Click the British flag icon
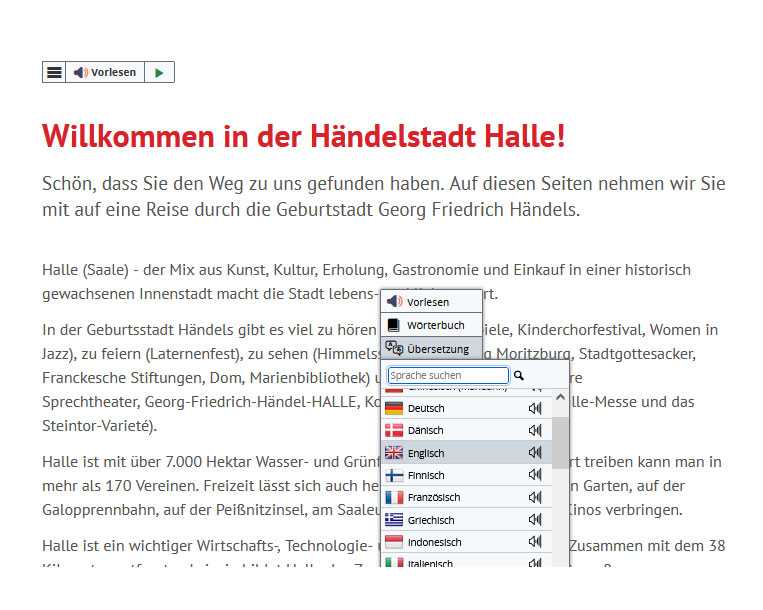Screen dimensions: 763x610 394,453
